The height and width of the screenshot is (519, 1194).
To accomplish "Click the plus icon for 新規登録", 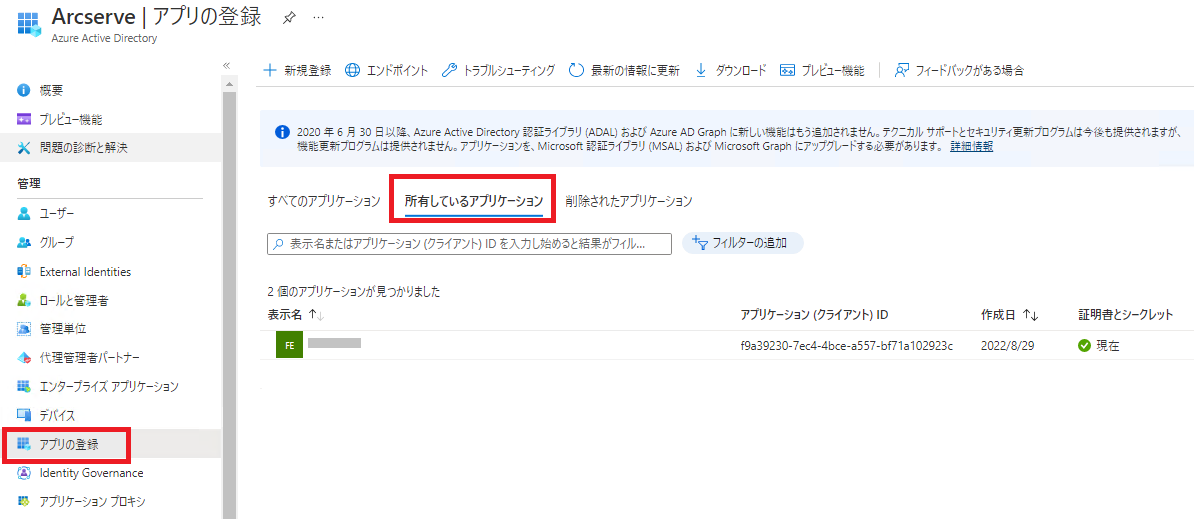I will 270,71.
